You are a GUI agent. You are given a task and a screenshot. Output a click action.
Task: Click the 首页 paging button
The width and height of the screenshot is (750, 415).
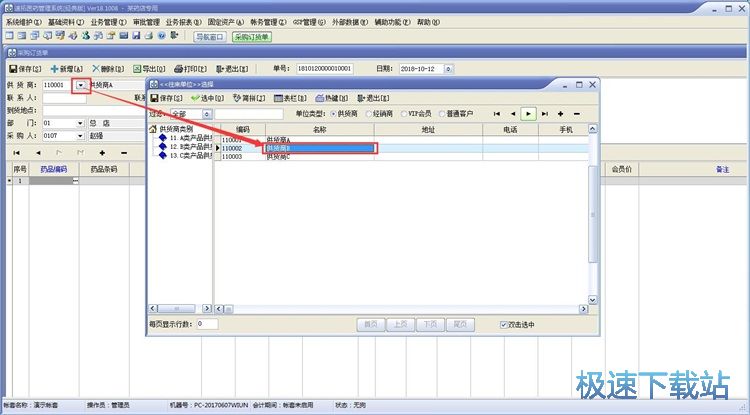click(371, 325)
